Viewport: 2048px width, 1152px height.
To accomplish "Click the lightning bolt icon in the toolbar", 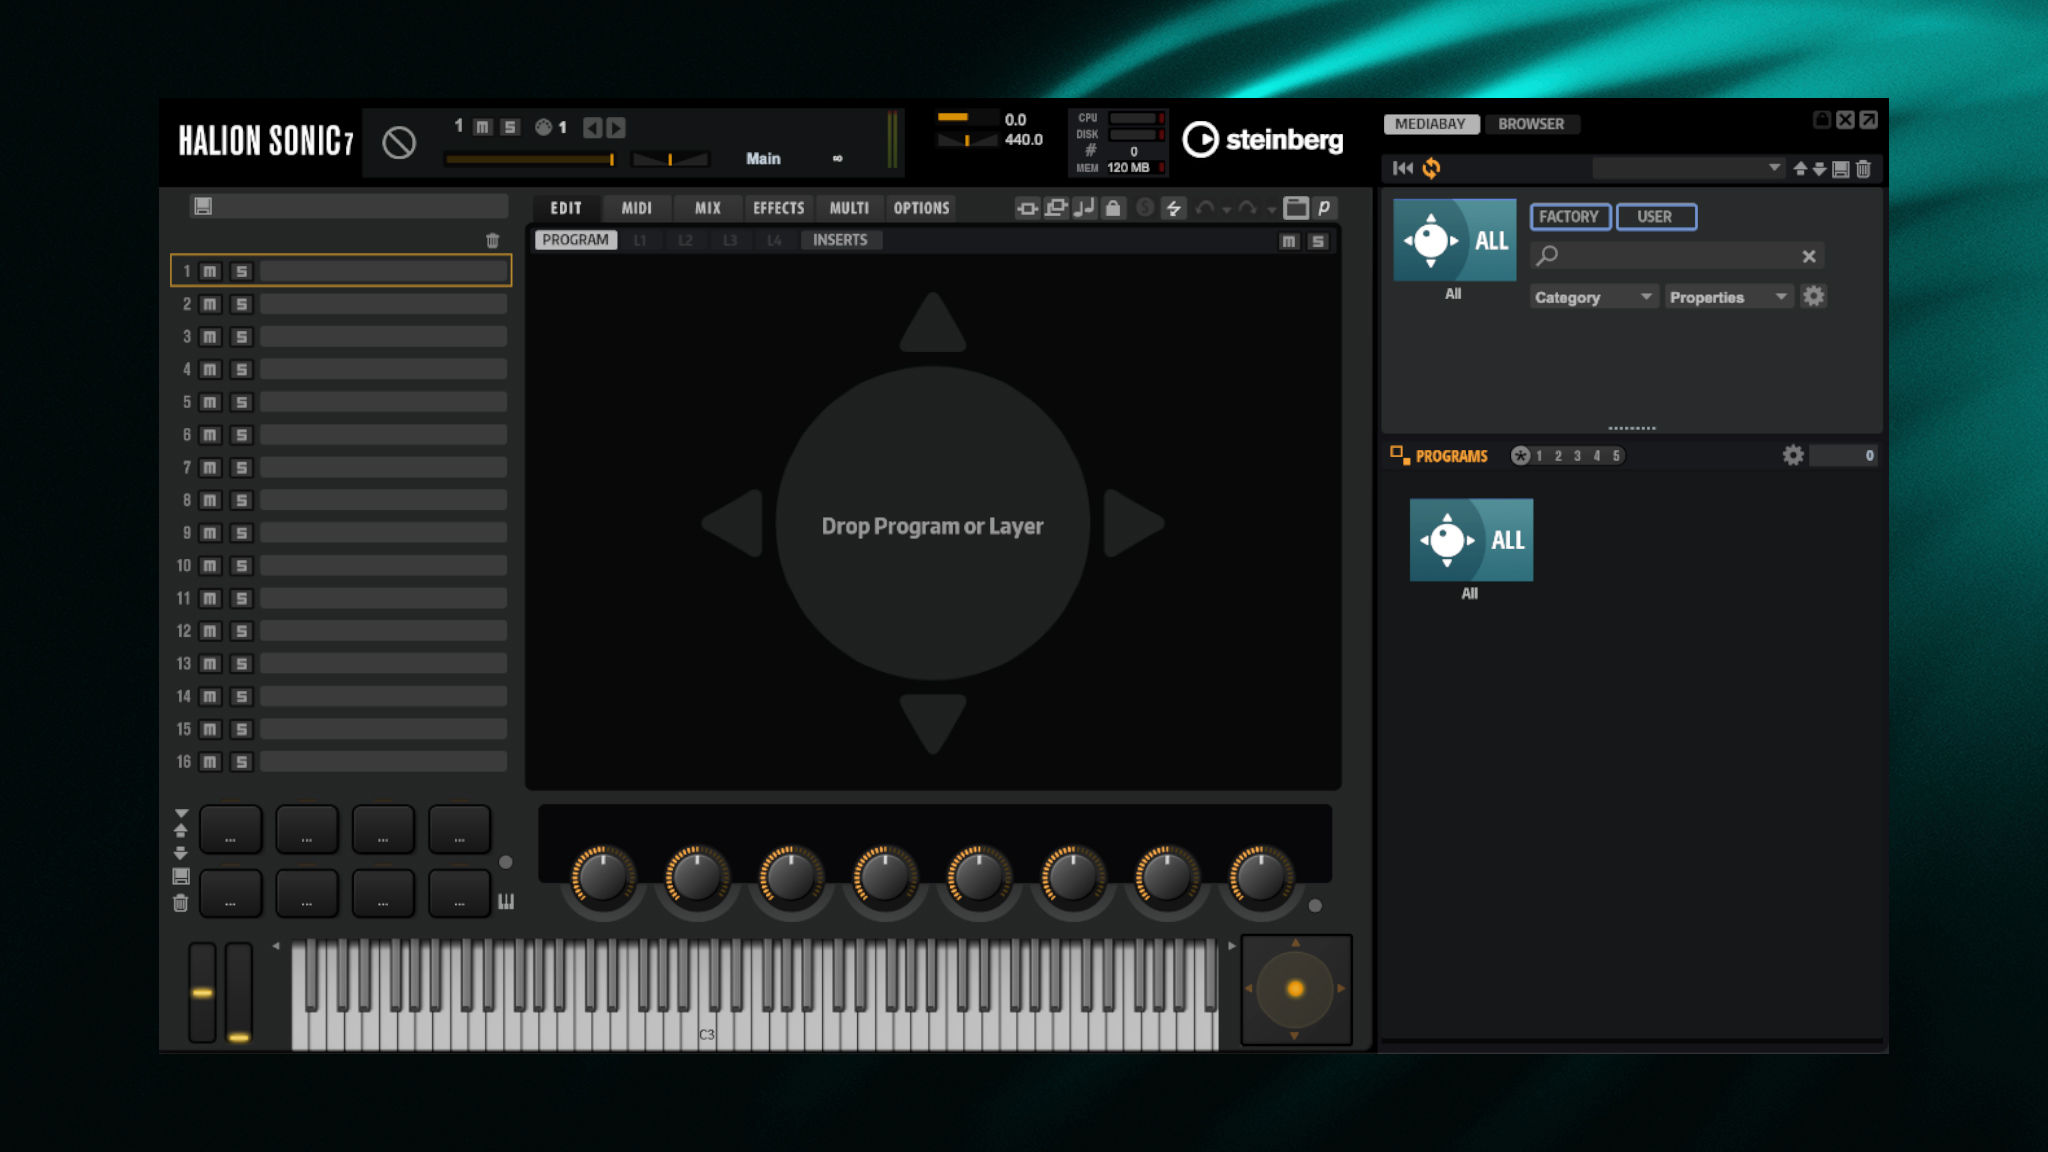I will pyautogui.click(x=1175, y=210).
